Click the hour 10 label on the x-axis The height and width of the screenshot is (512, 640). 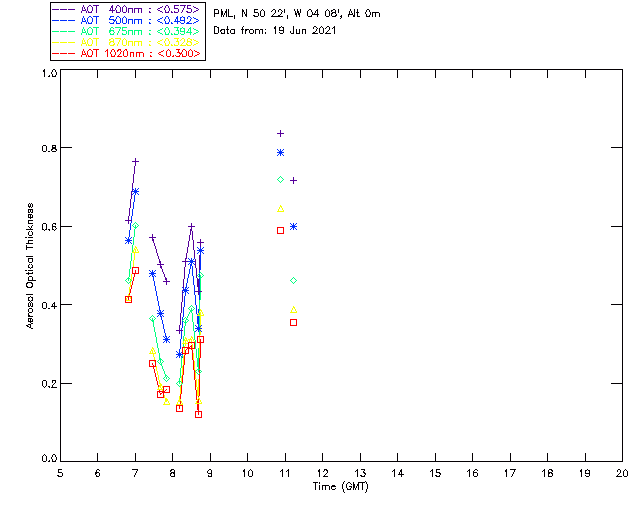pos(247,473)
